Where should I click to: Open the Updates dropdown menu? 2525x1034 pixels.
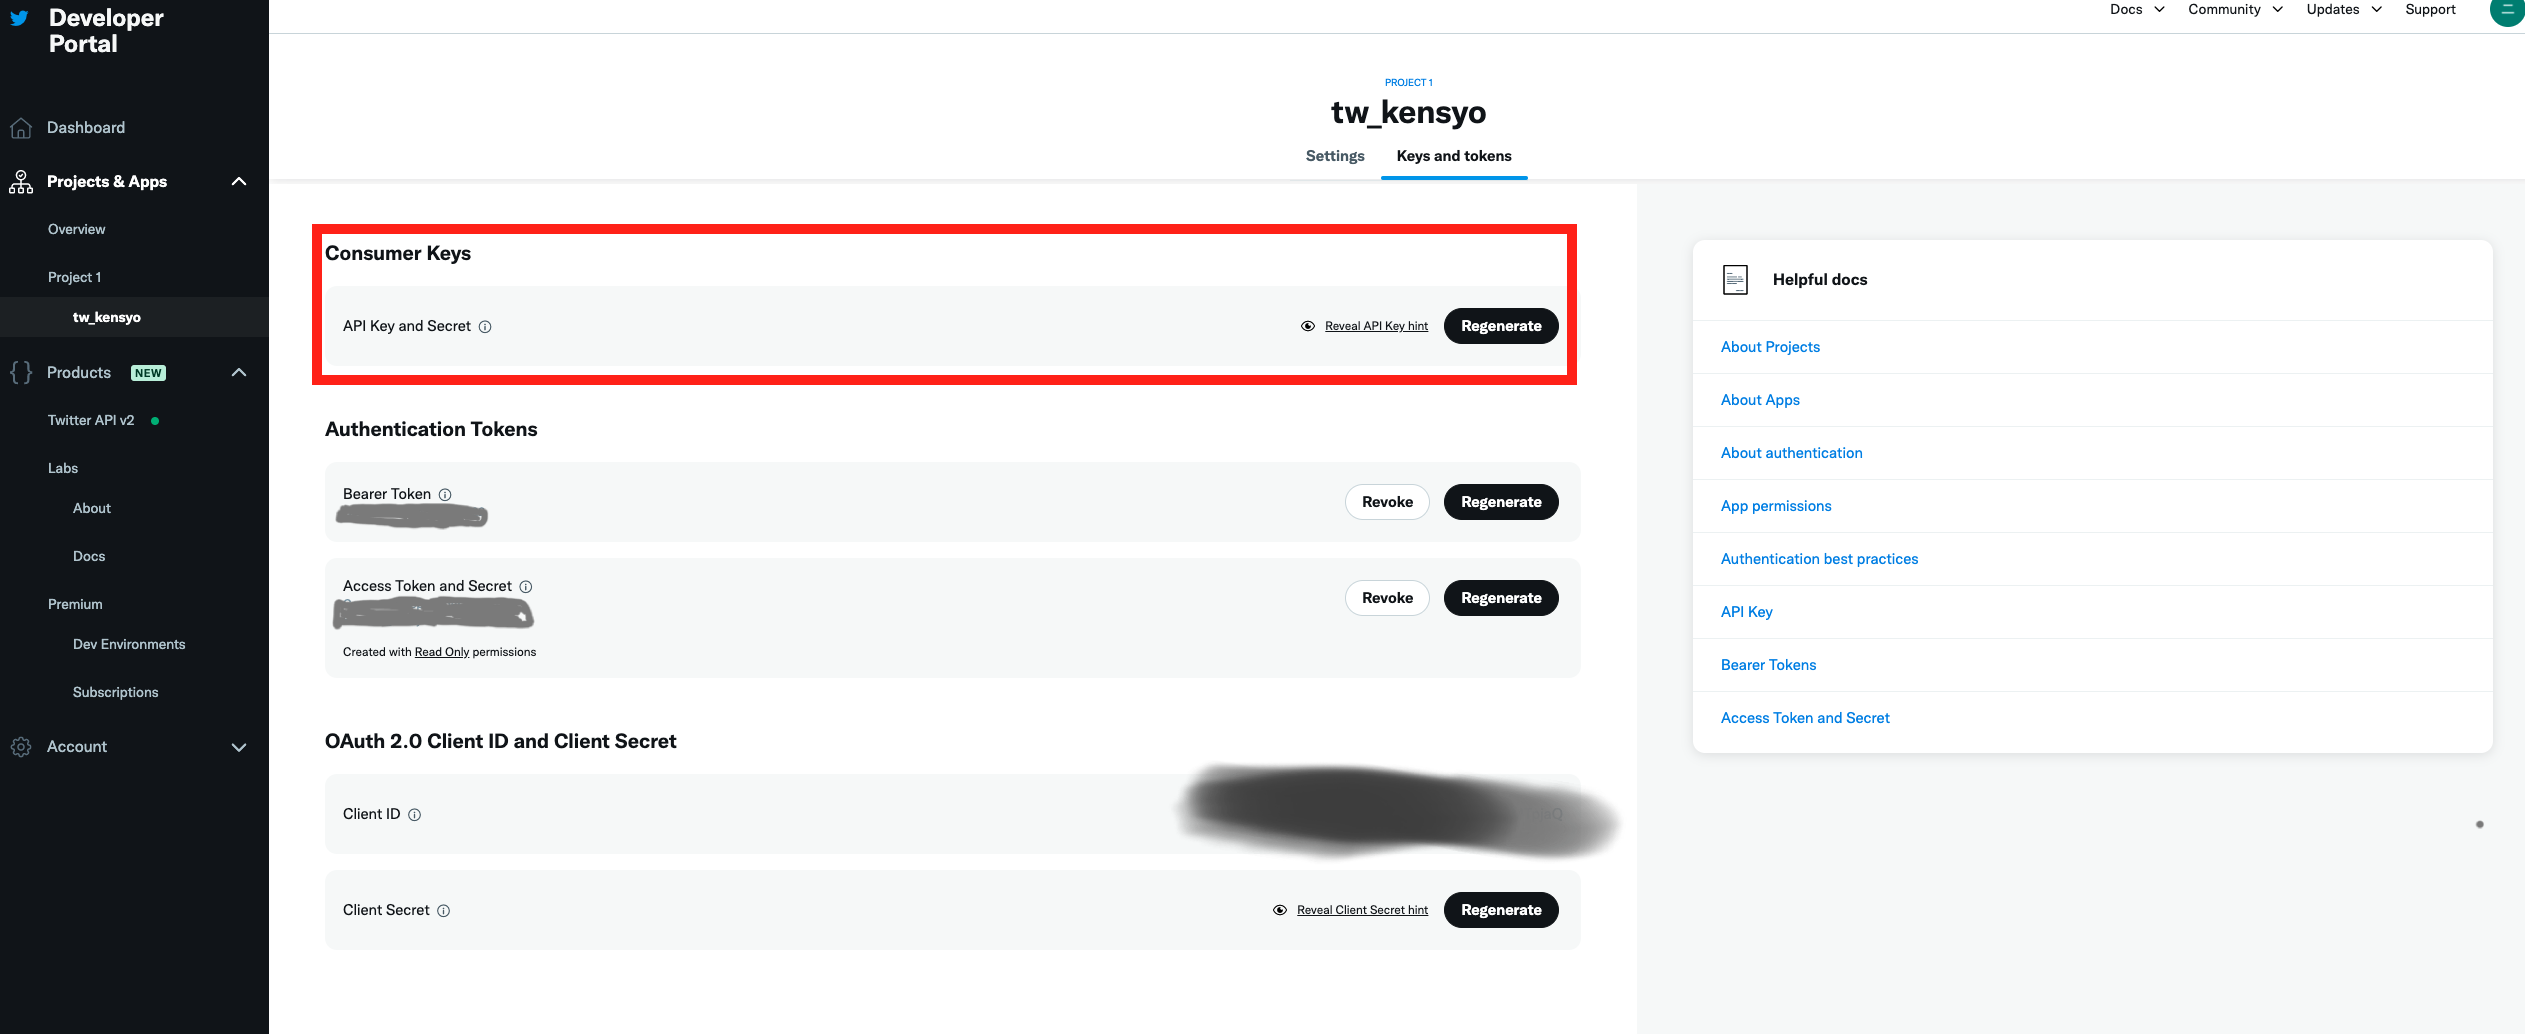pos(2344,10)
